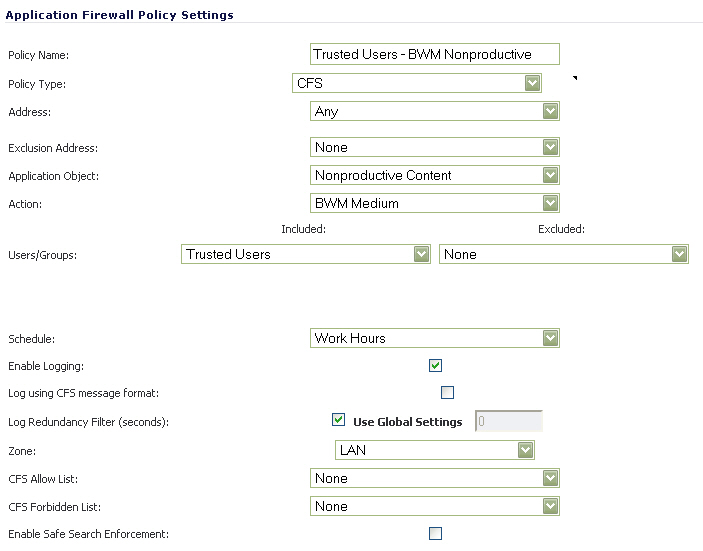Click the Policy Name text field
703x551 pixels.
(x=434, y=54)
